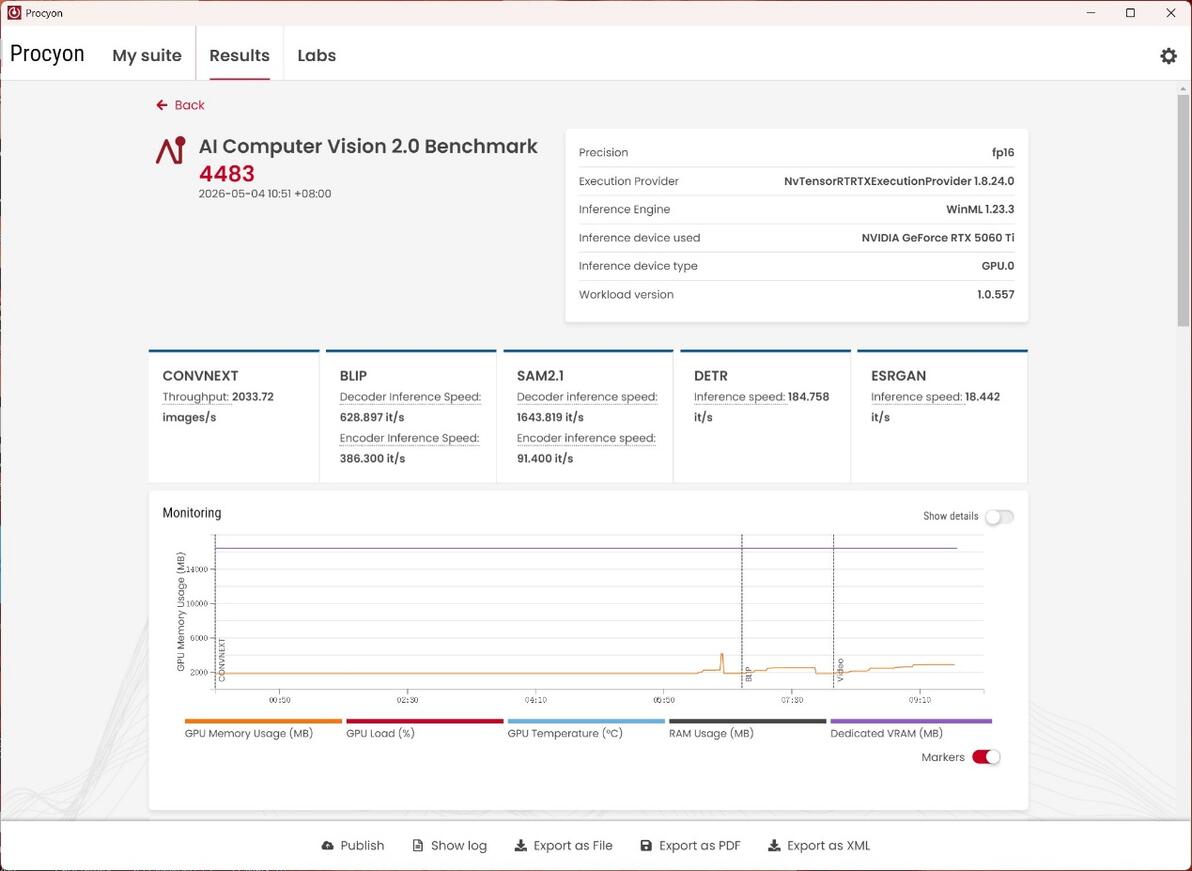
Task: Click ESRGAN Inference speed label
Action: pos(916,397)
